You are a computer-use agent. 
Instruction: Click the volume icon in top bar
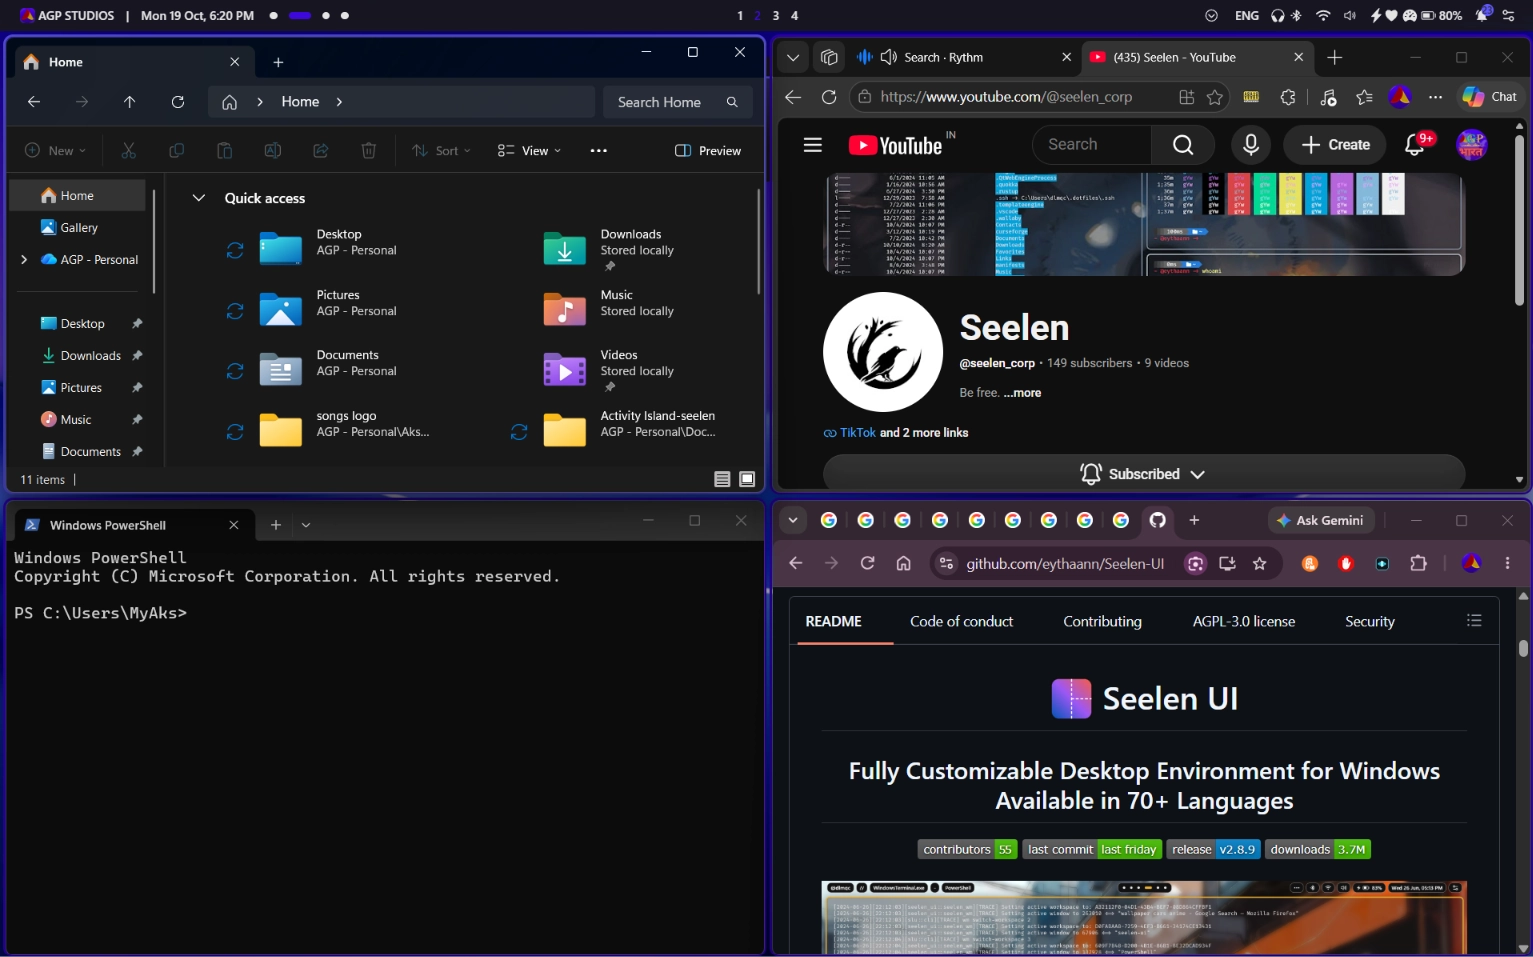click(x=1349, y=16)
